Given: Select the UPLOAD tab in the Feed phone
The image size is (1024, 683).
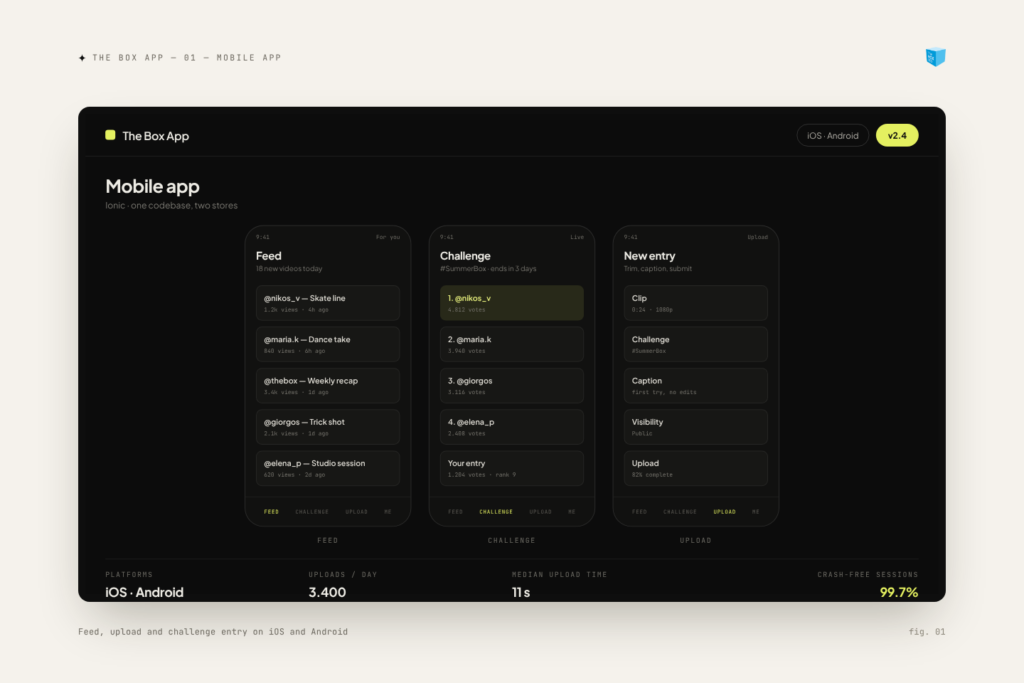Looking at the screenshot, I should 357,512.
